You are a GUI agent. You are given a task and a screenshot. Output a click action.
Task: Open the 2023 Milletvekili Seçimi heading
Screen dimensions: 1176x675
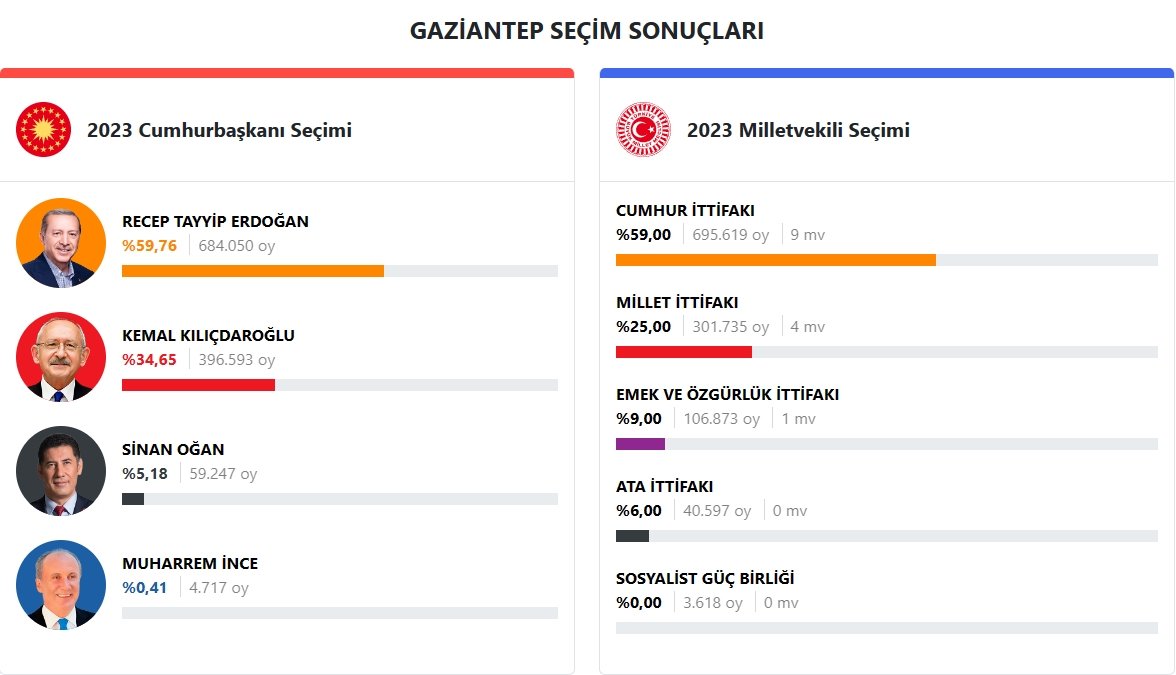(x=798, y=130)
